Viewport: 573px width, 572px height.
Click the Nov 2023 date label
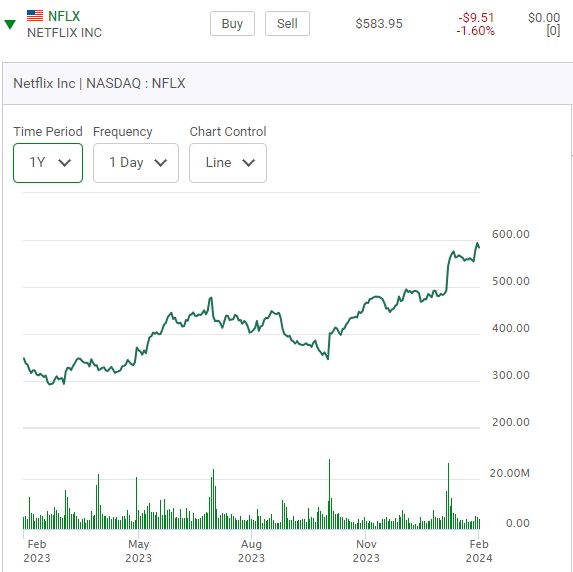(366, 551)
